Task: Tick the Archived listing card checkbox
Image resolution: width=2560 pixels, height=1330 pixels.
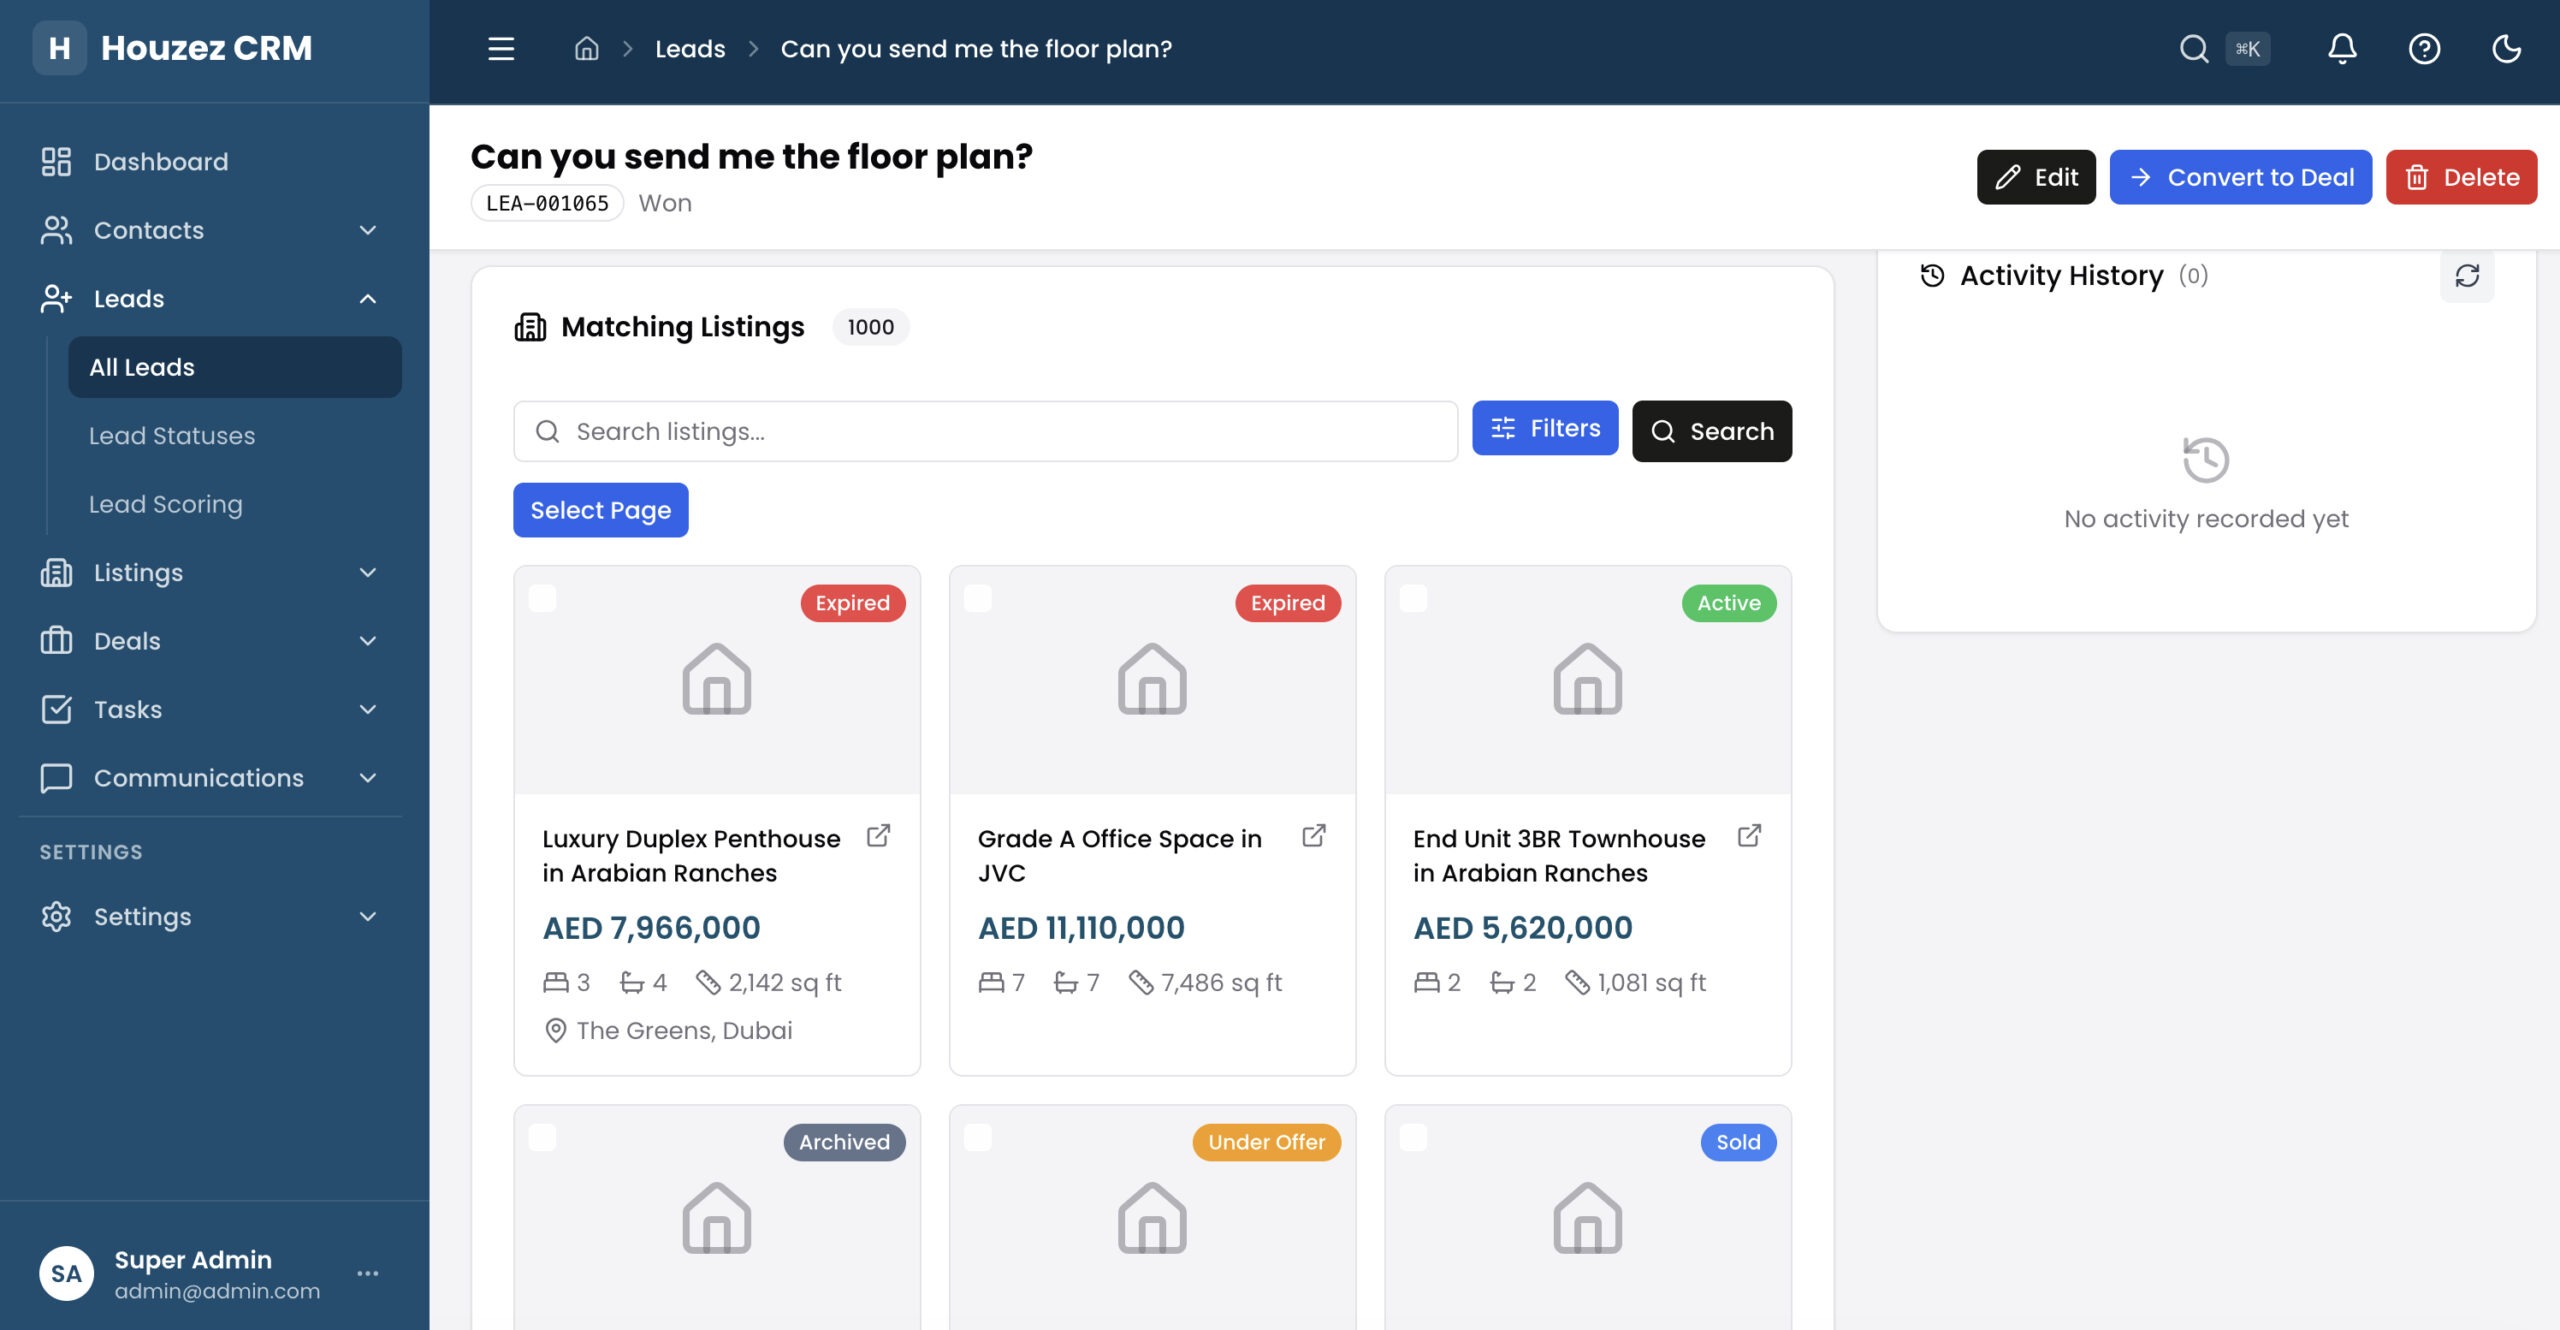Action: click(543, 1139)
